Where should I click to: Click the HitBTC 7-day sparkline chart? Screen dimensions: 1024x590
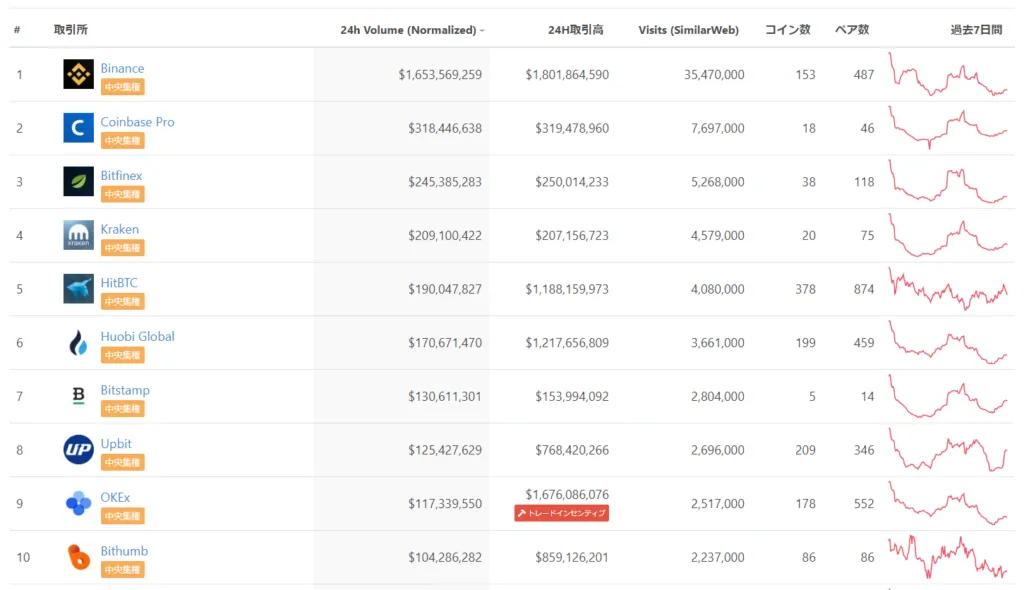click(x=948, y=289)
